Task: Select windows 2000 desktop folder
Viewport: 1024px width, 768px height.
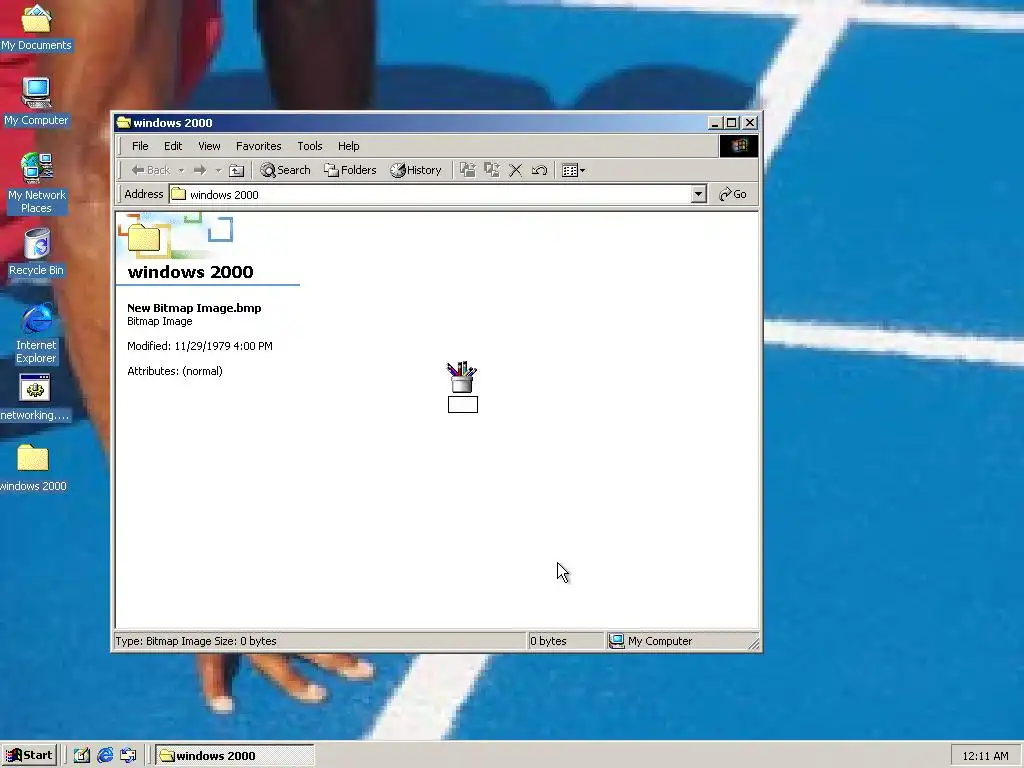Action: click(x=33, y=468)
